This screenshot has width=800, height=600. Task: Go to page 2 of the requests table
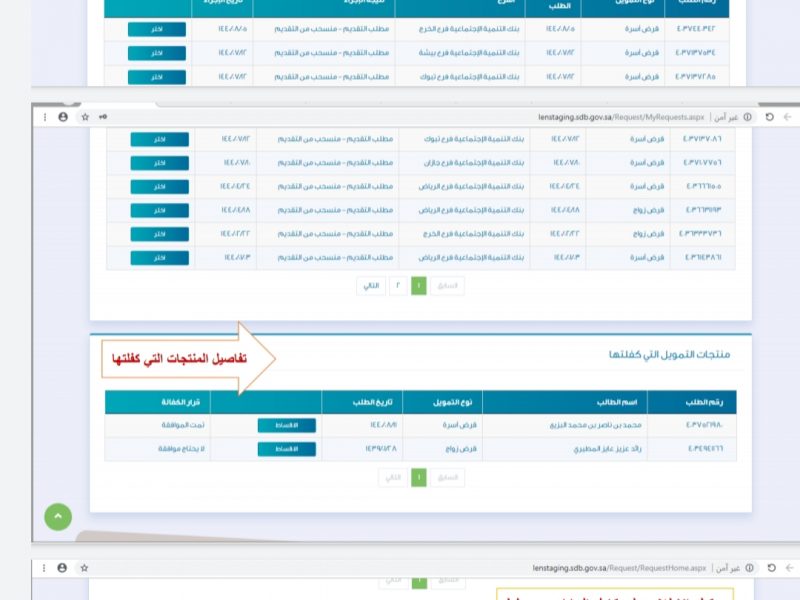[398, 286]
